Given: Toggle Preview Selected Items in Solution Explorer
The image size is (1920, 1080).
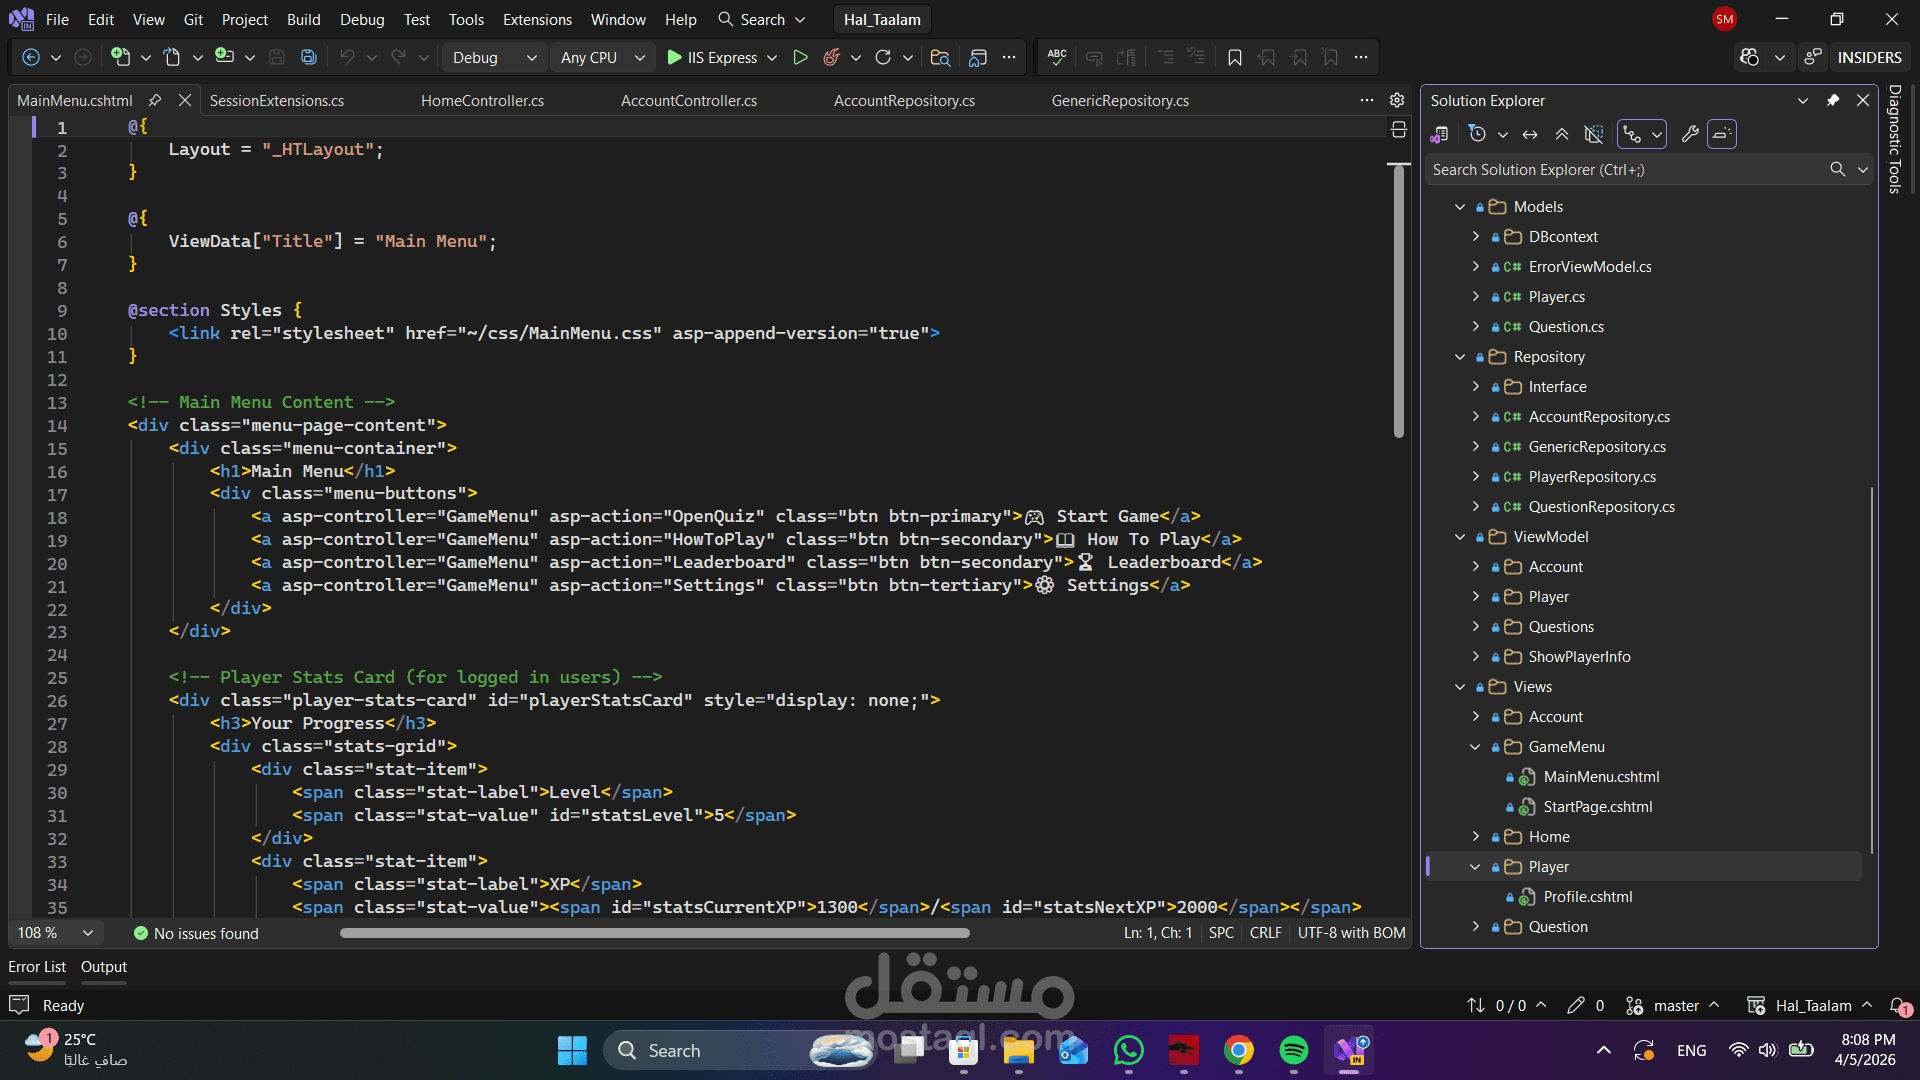Looking at the screenshot, I should pos(1722,134).
